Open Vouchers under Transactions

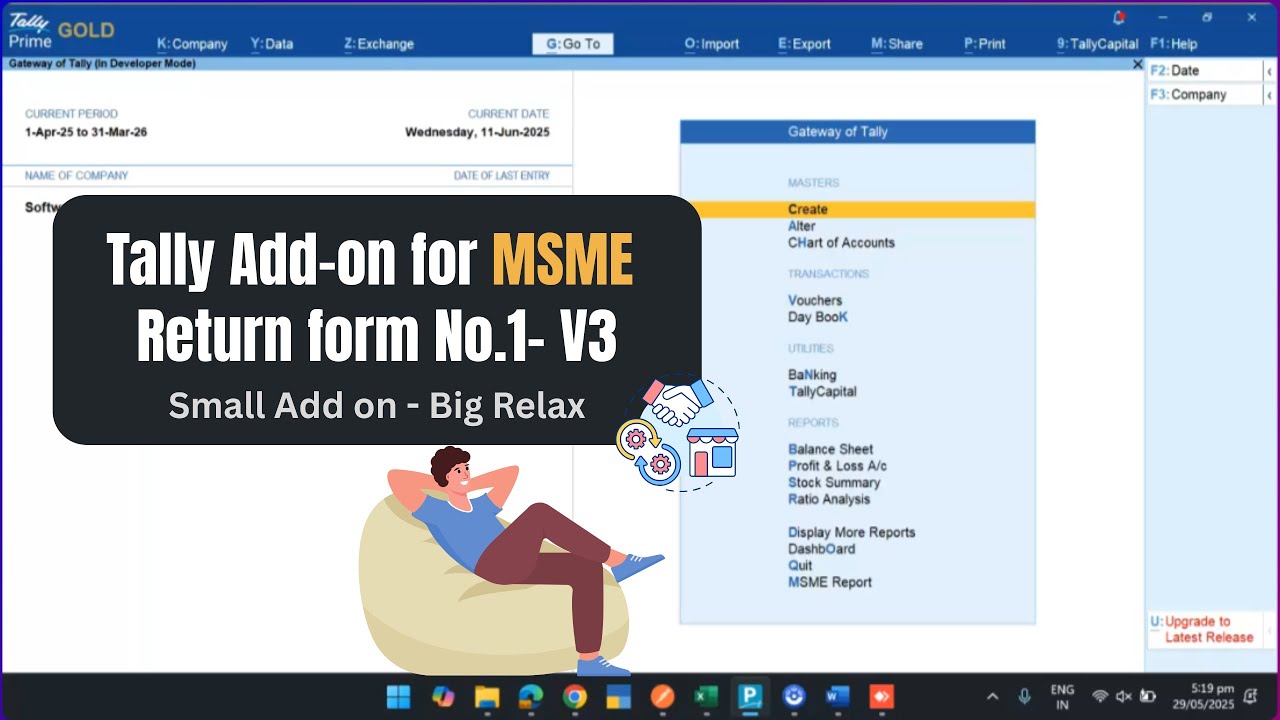(815, 300)
